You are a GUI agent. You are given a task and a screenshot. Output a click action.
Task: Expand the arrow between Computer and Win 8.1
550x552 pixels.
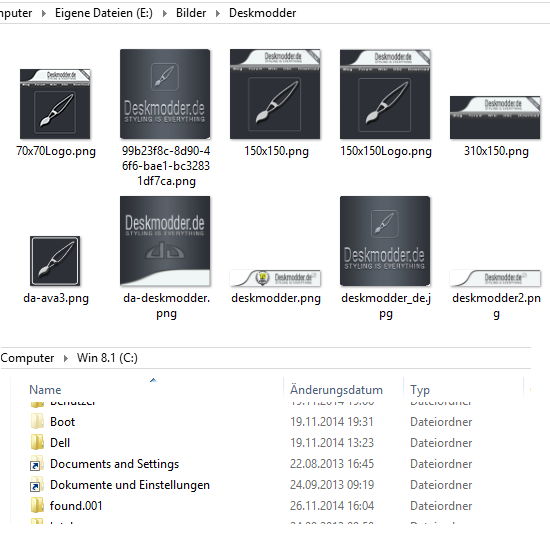(x=66, y=358)
